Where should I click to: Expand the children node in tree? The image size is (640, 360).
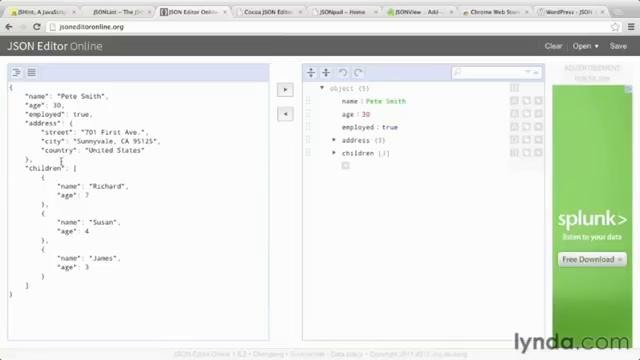(x=334, y=153)
